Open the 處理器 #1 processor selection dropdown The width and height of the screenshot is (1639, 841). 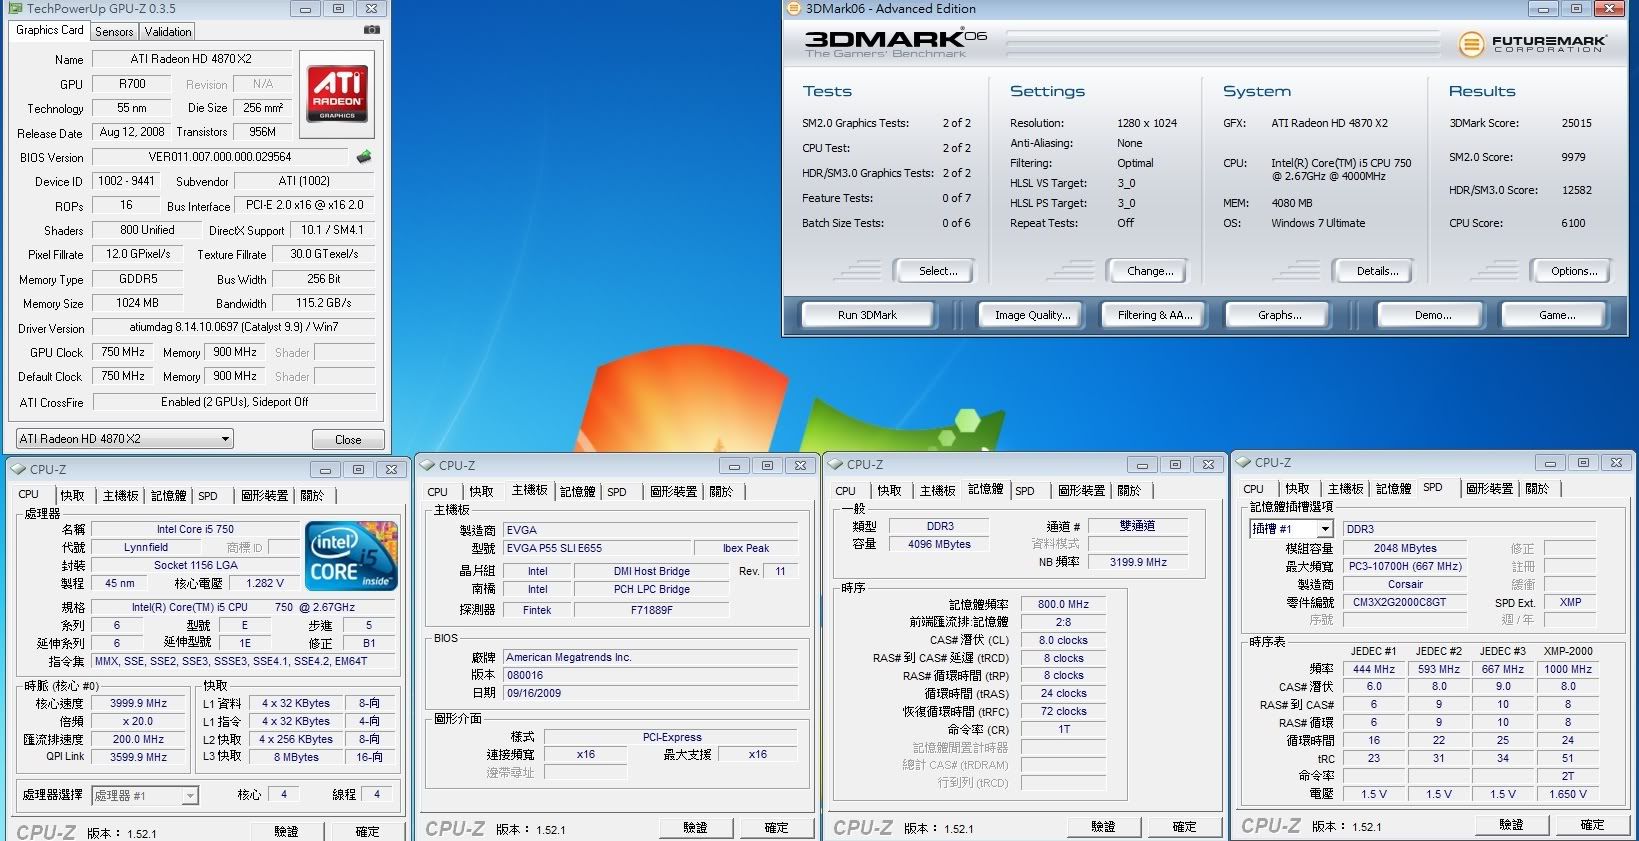(145, 795)
